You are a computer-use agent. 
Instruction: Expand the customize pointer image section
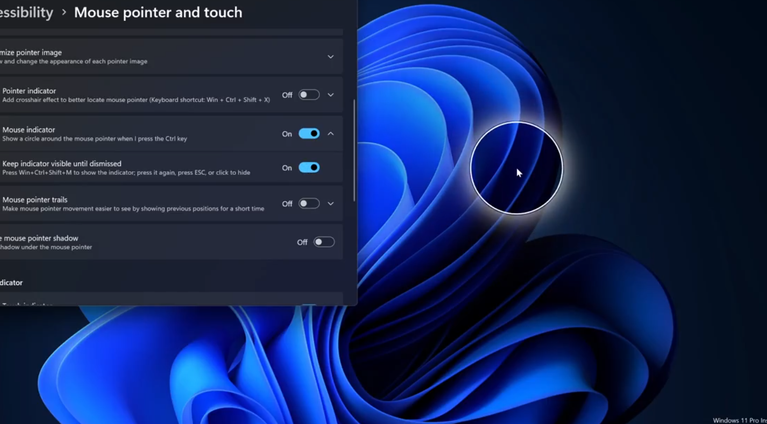click(331, 57)
